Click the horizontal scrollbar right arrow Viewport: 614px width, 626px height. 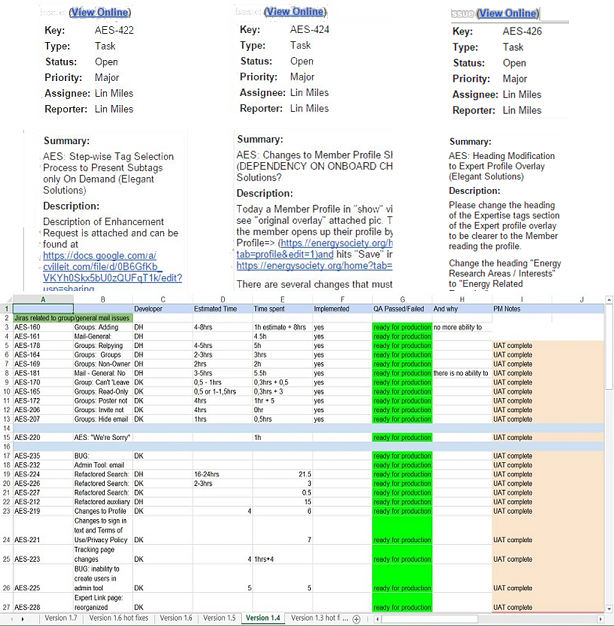tap(600, 619)
